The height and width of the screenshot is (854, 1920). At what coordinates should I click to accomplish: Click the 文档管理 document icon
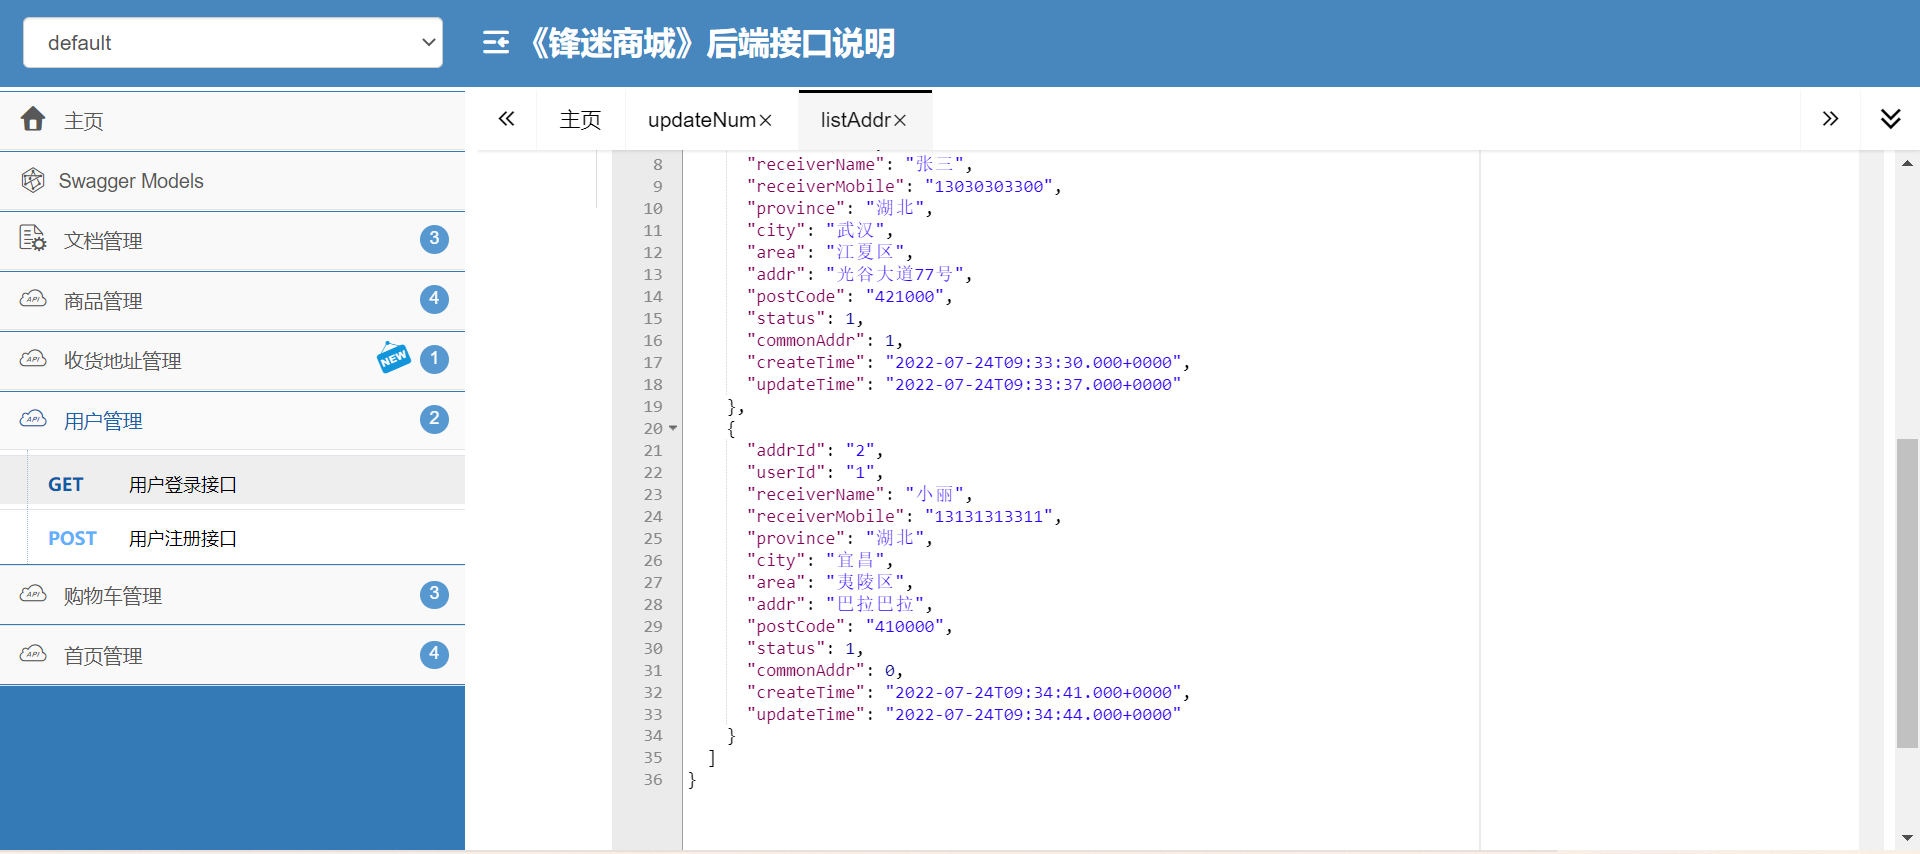point(33,239)
